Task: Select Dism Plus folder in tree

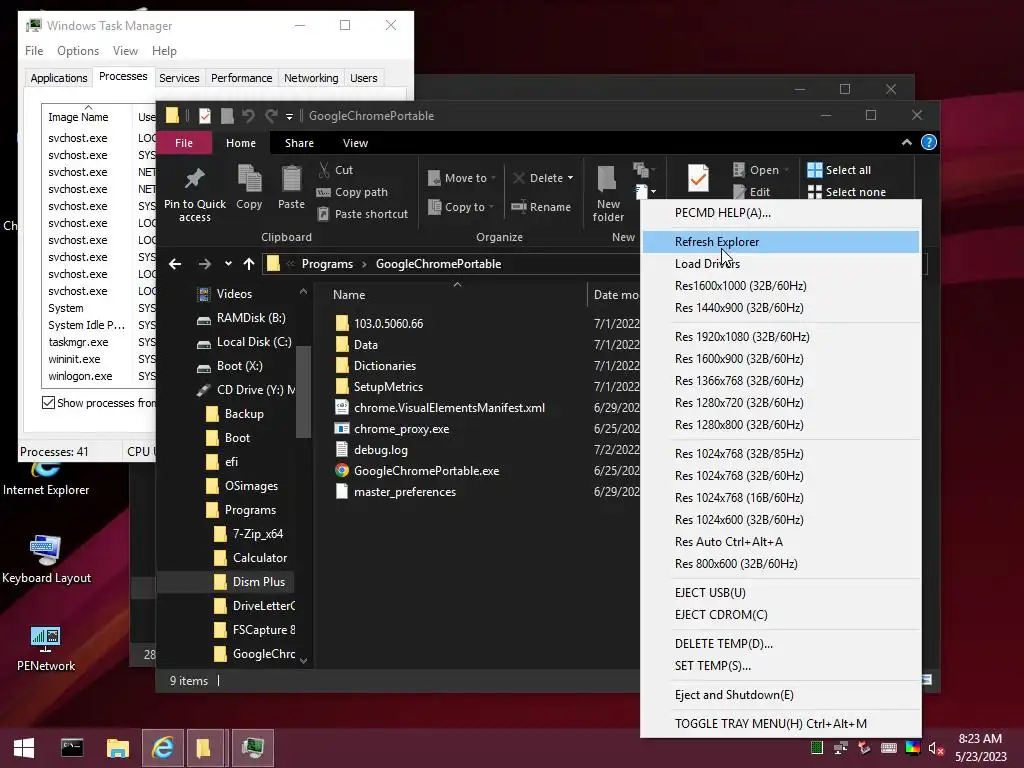Action: click(x=251, y=582)
